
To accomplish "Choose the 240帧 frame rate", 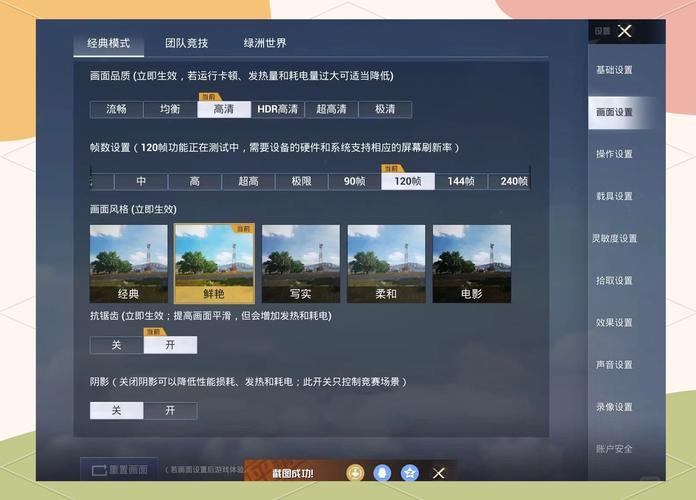I will tap(510, 181).
